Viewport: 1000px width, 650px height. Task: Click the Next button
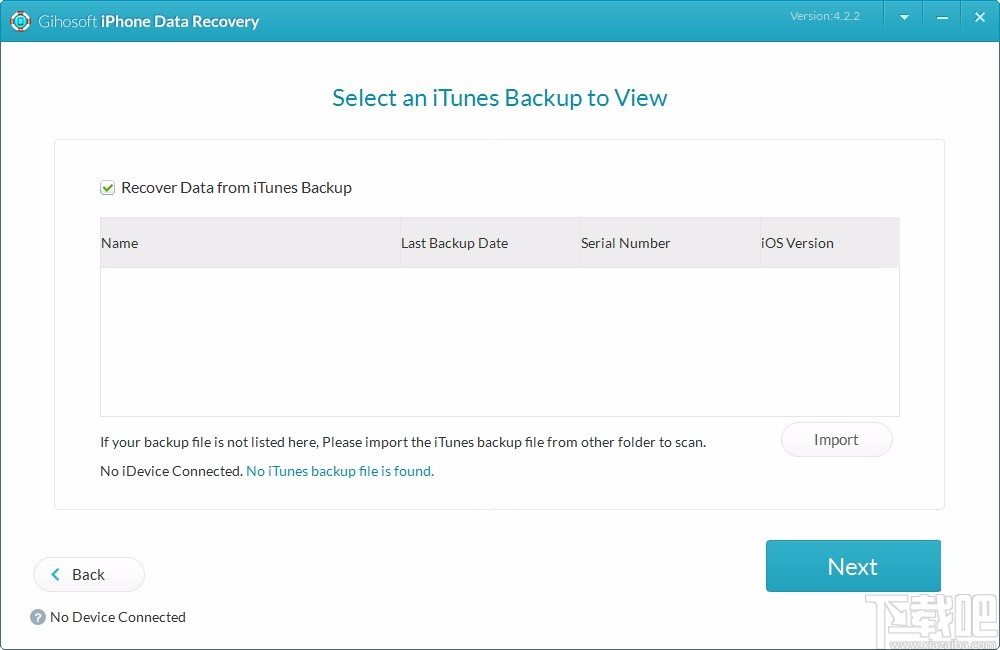click(853, 566)
